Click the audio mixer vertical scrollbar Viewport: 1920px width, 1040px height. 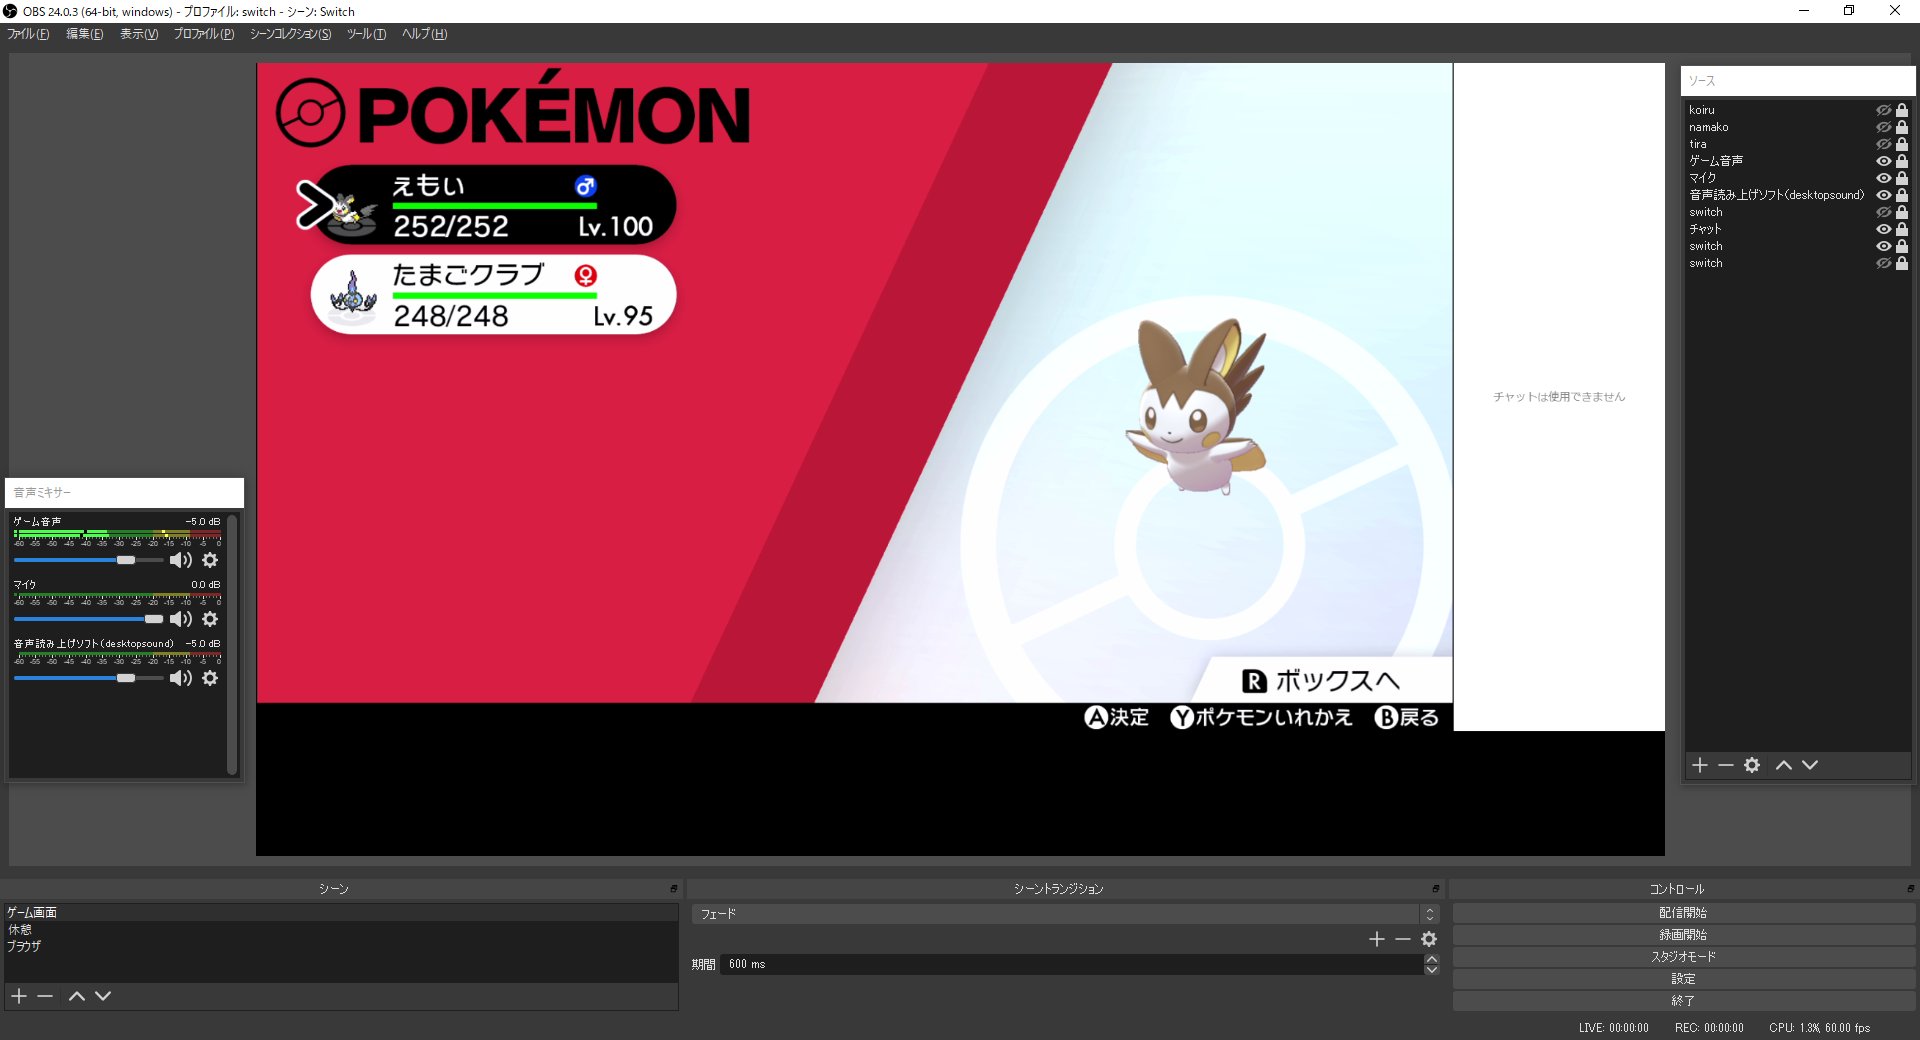click(x=232, y=644)
